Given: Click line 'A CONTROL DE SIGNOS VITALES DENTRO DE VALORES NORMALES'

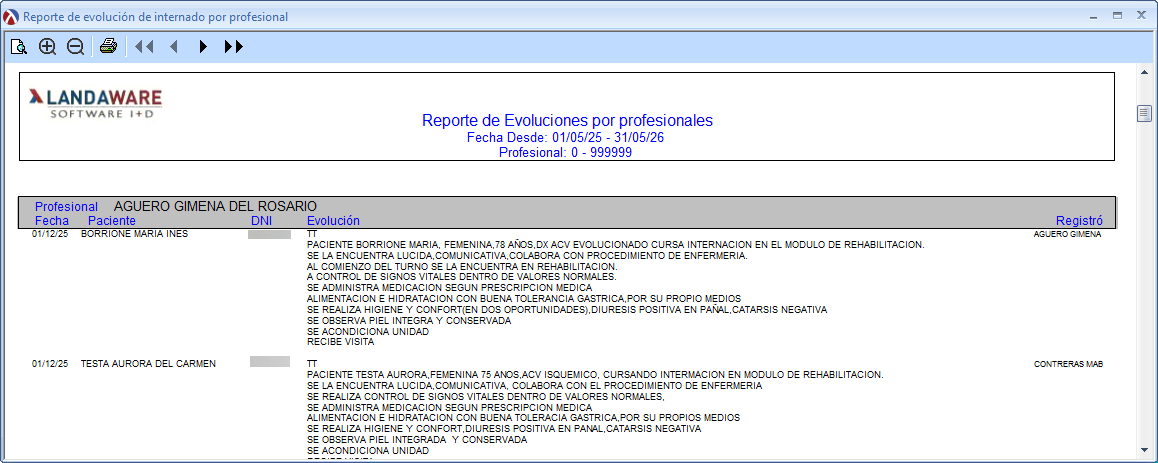Looking at the screenshot, I should (462, 277).
